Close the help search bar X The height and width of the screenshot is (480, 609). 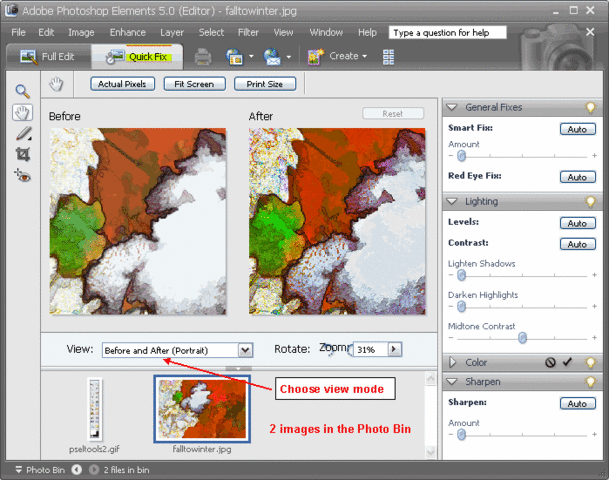590,32
